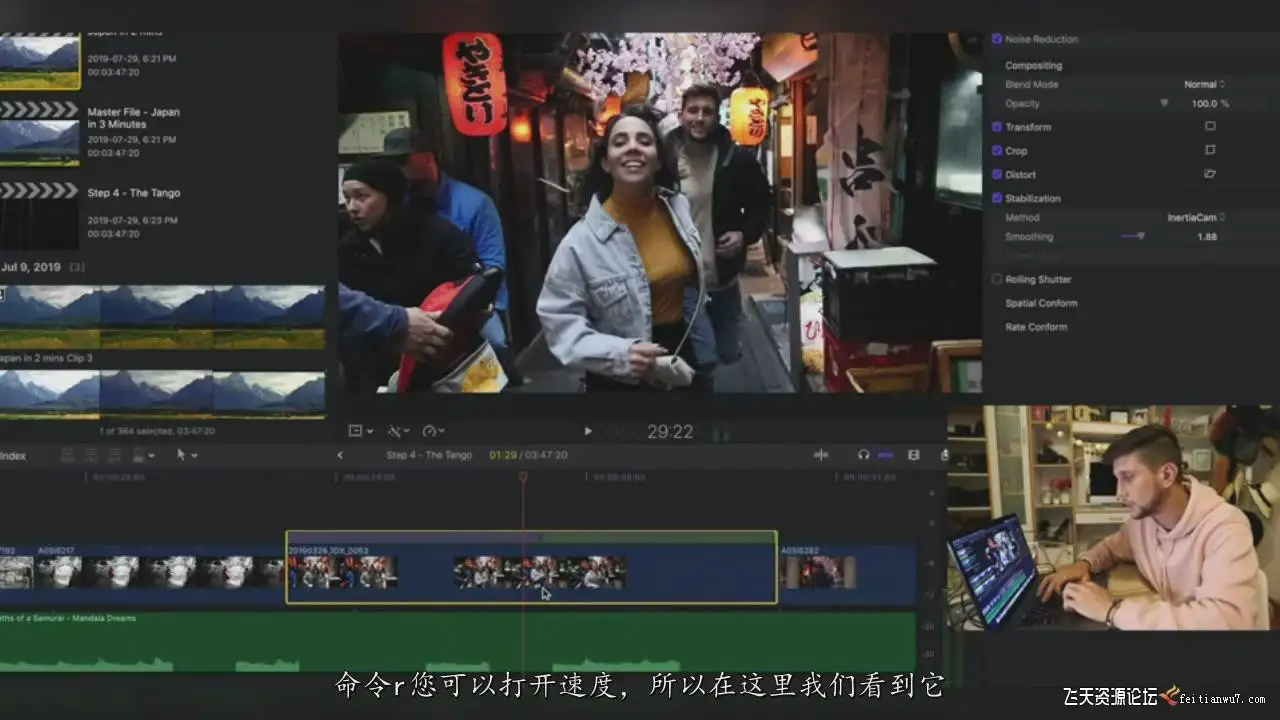Open the Blend Mode Normal dropdown

(x=1204, y=85)
